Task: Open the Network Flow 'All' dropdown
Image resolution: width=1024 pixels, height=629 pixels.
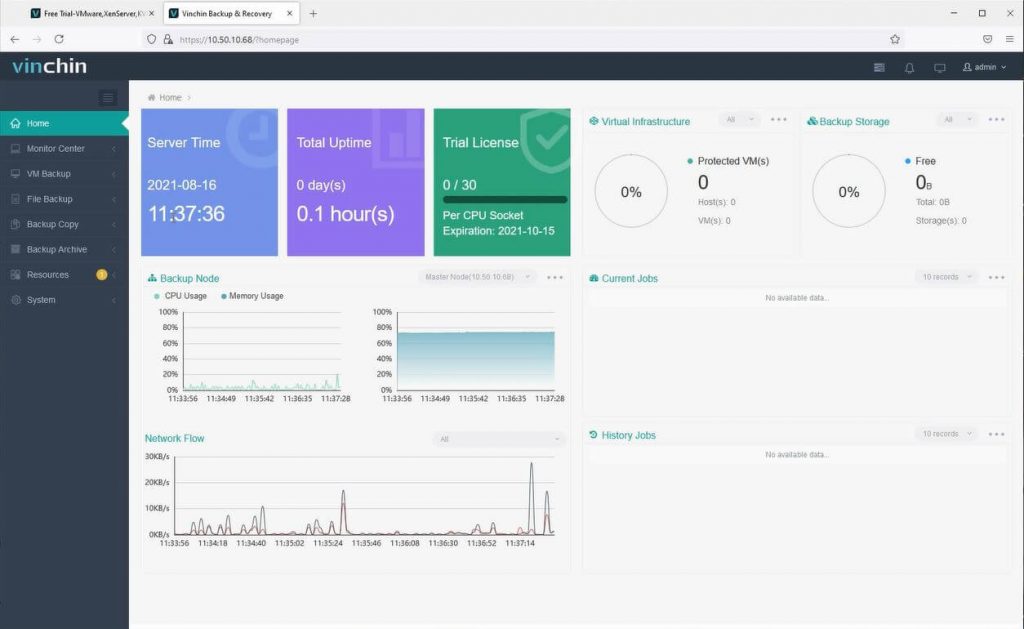Action: [498, 439]
